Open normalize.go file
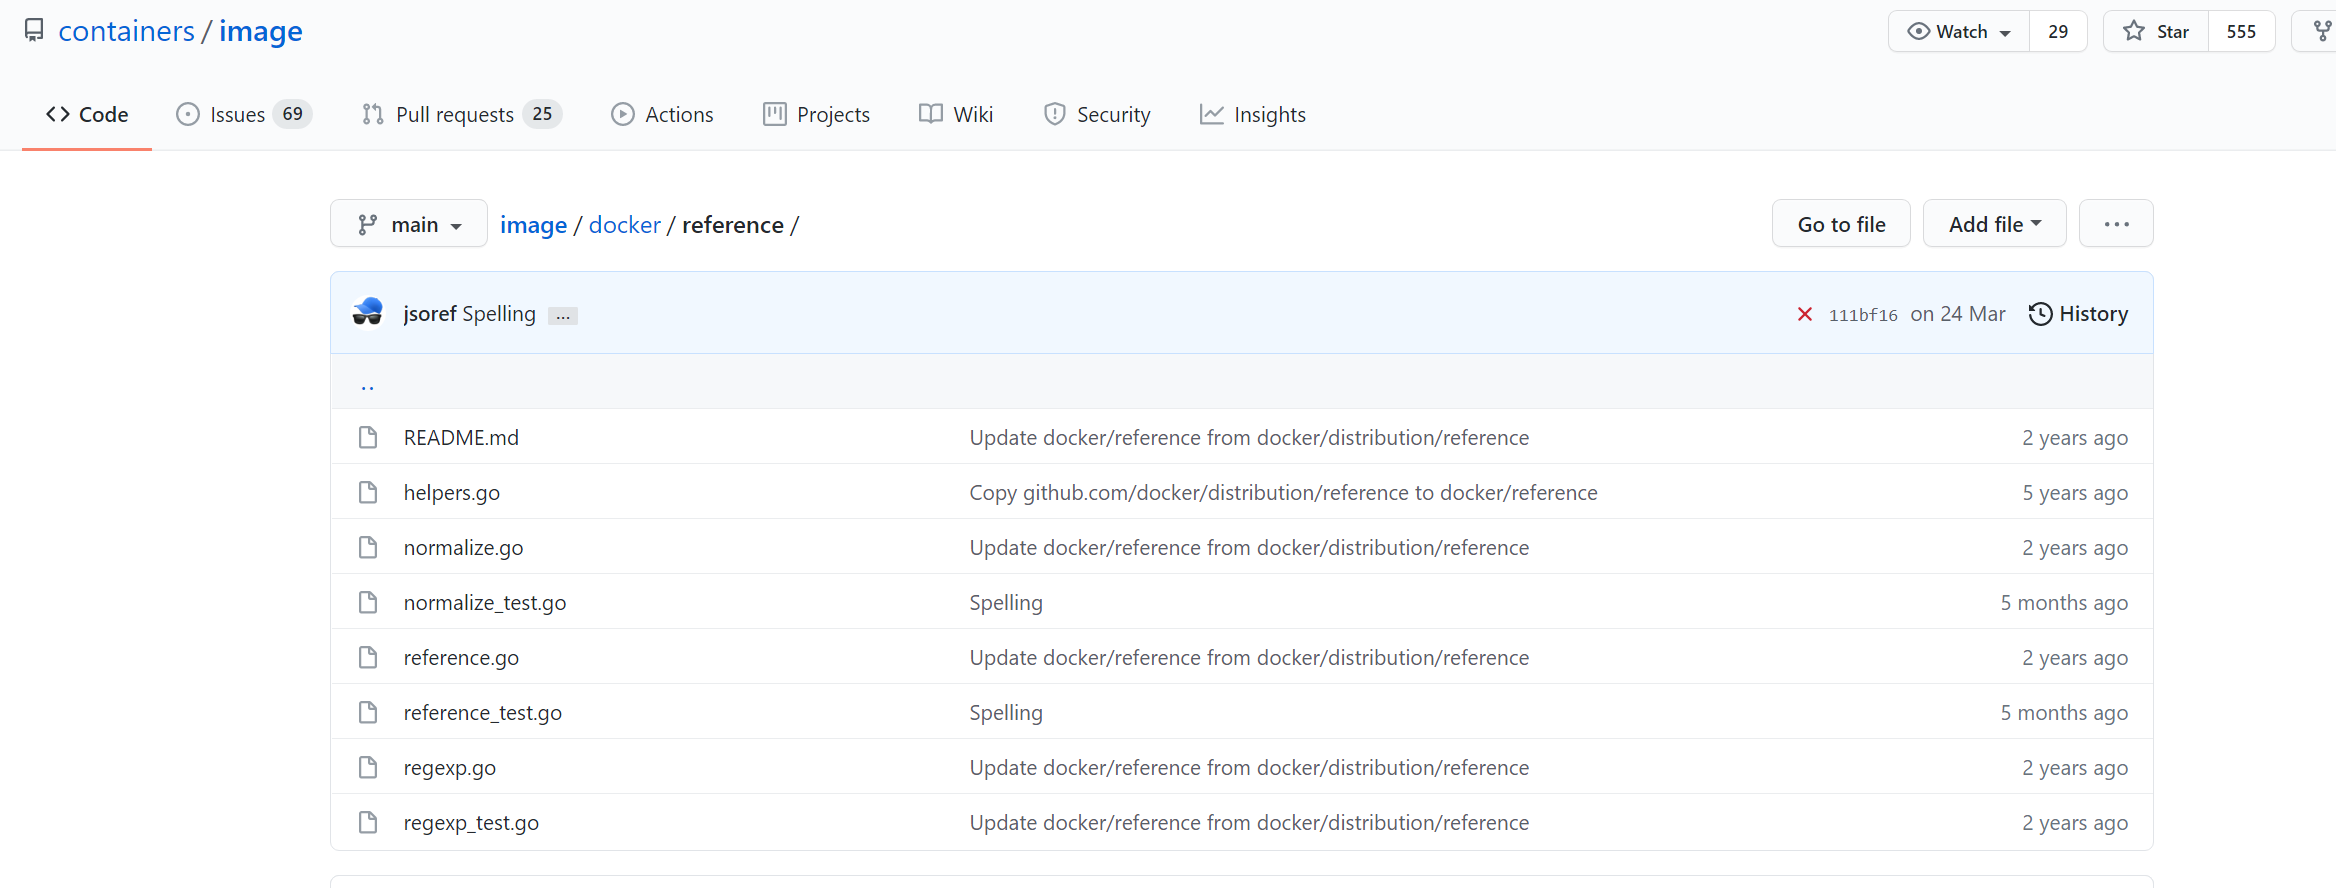 click(464, 547)
